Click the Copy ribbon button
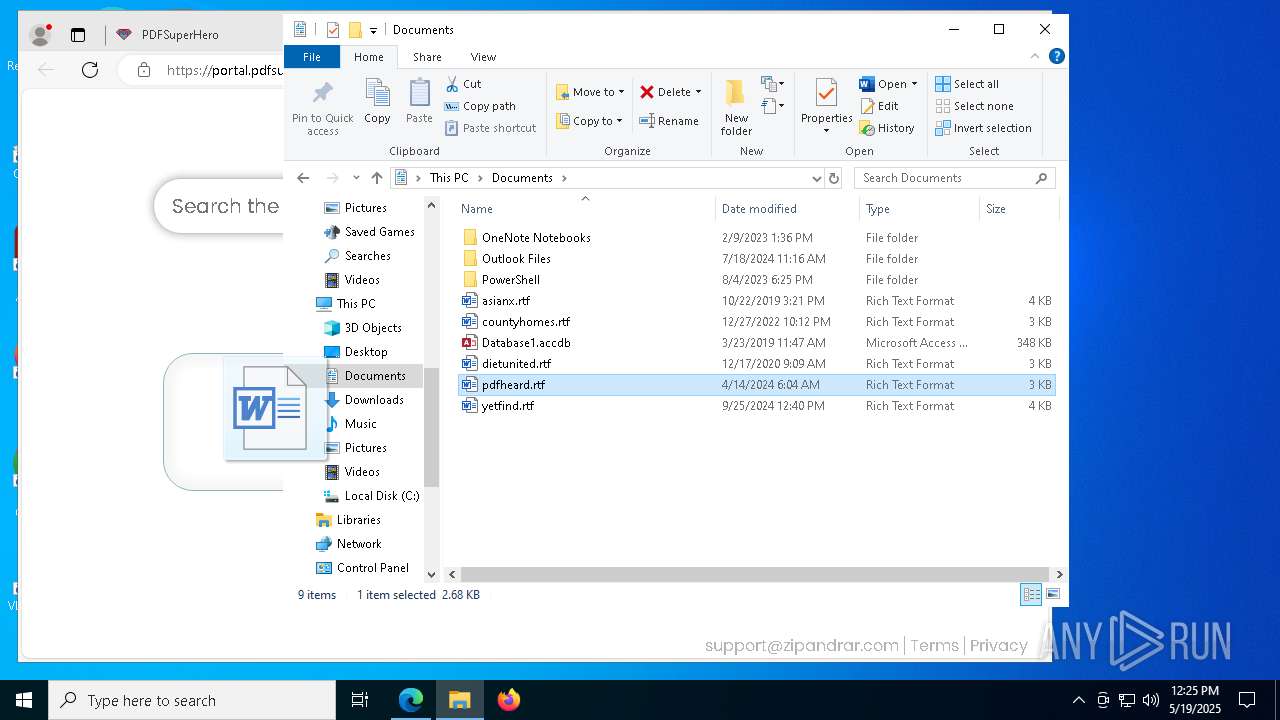1280x720 pixels. [x=377, y=102]
